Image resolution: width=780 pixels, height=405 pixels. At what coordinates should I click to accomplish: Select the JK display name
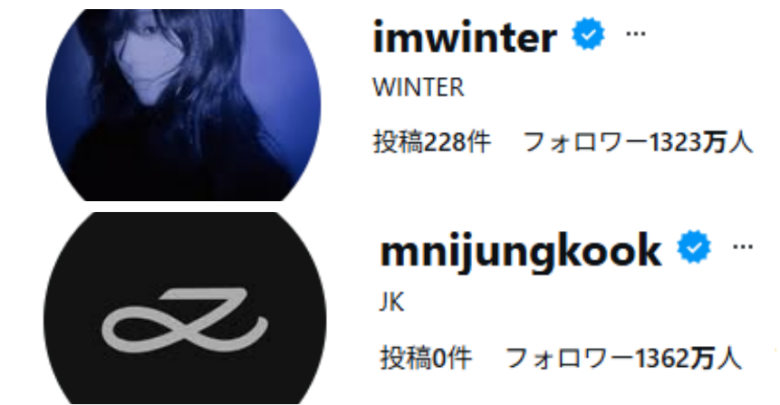[x=392, y=302]
